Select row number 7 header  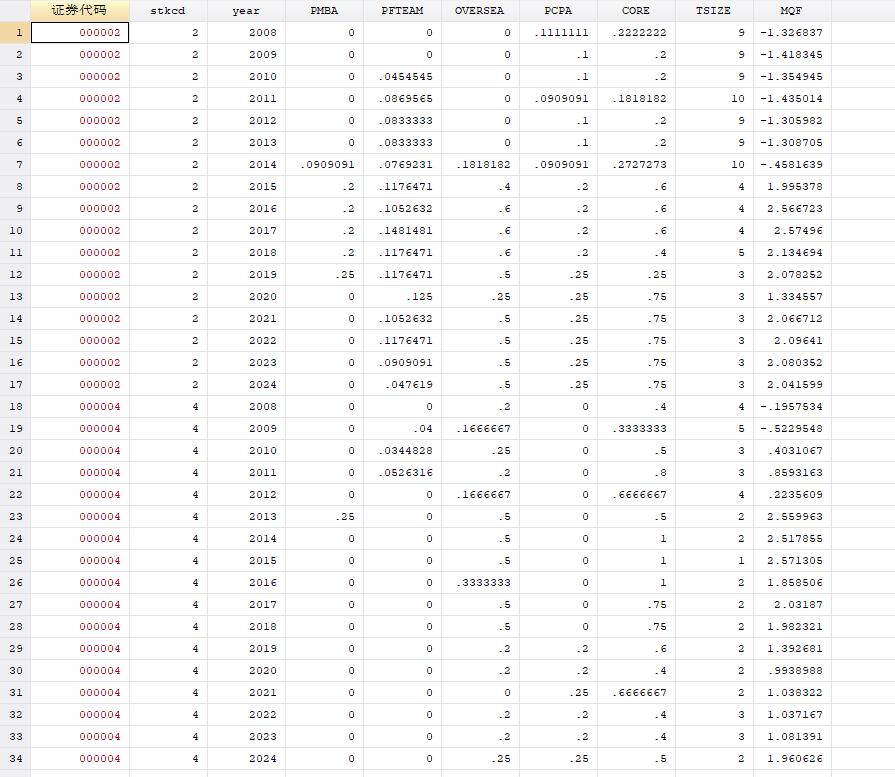(15, 164)
